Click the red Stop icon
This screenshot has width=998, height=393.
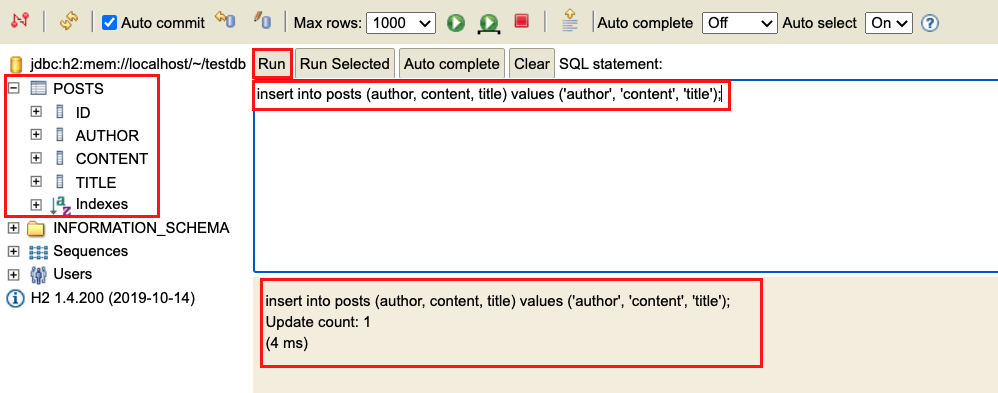[x=522, y=22]
